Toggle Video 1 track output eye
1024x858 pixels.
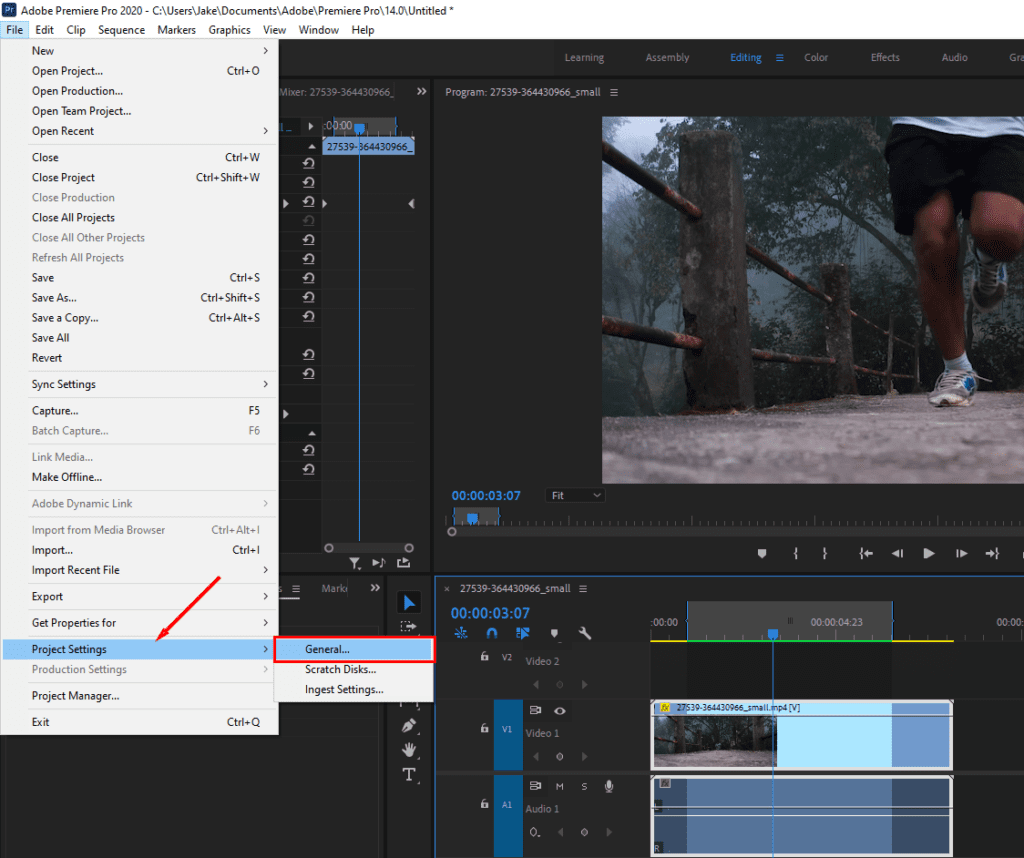[560, 711]
